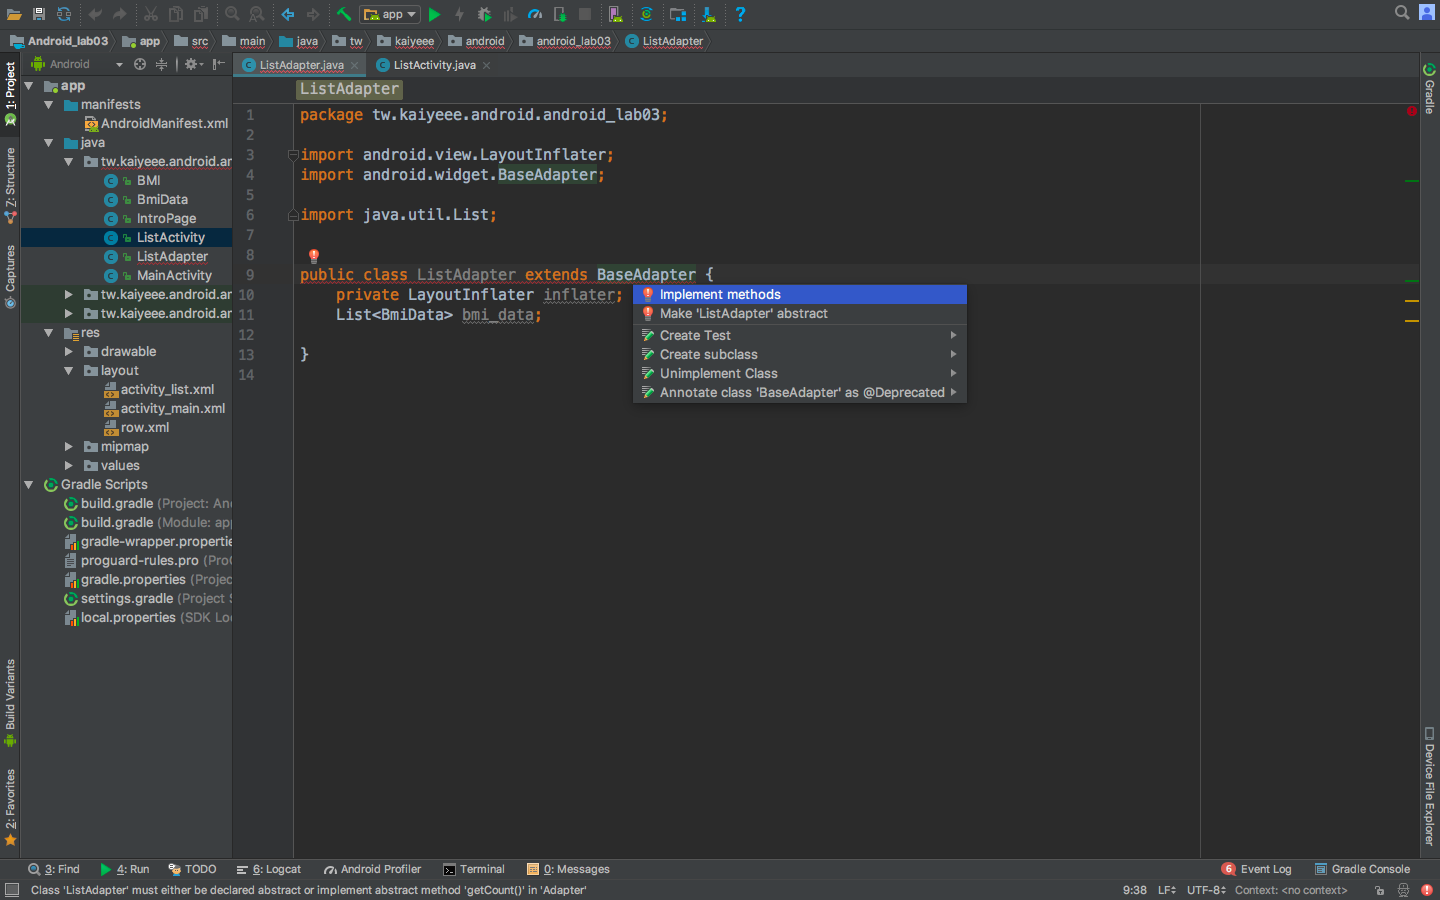Click the Search Everywhere magnifier icon
The width and height of the screenshot is (1440, 900).
[x=1402, y=13]
